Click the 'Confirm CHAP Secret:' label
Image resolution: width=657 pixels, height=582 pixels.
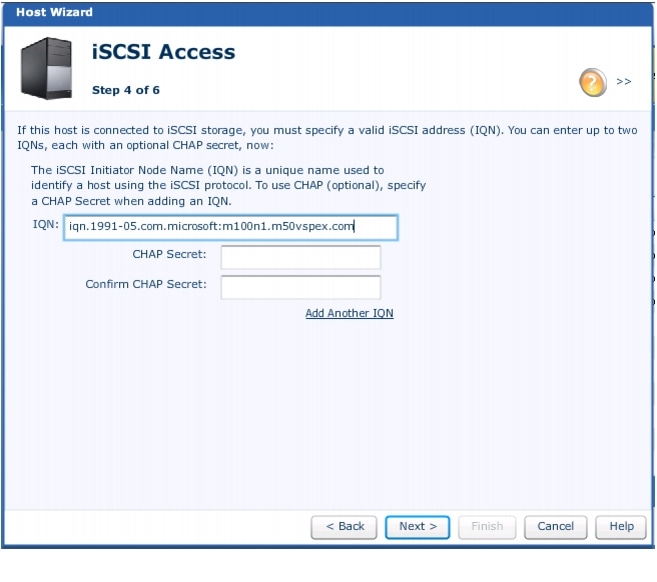146,284
